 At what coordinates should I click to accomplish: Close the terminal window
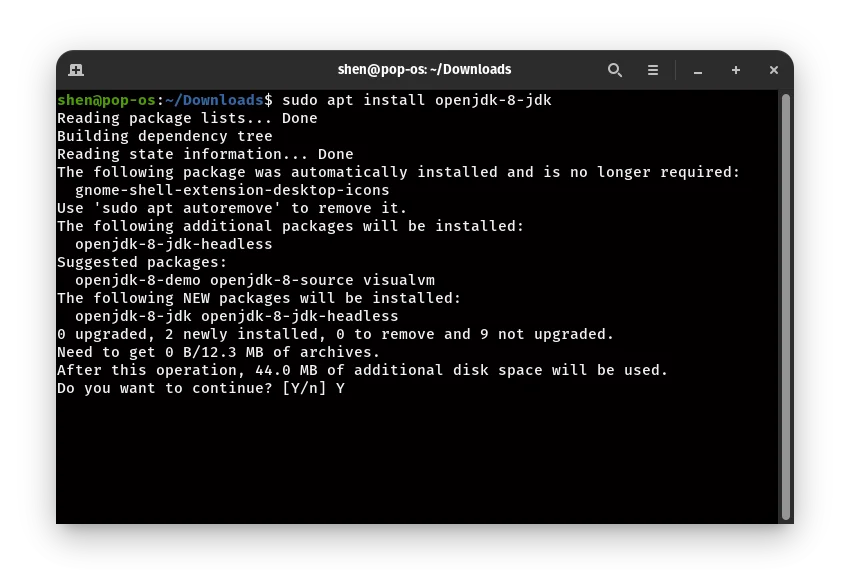point(774,70)
